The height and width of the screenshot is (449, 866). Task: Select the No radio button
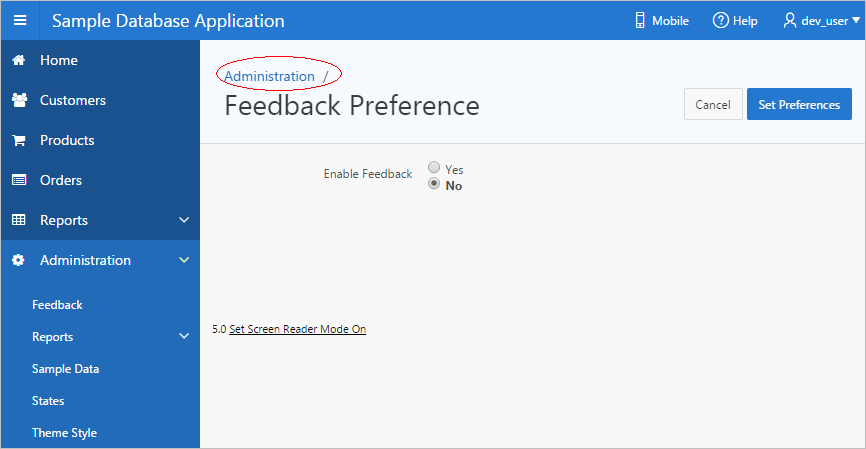pyautogui.click(x=434, y=185)
